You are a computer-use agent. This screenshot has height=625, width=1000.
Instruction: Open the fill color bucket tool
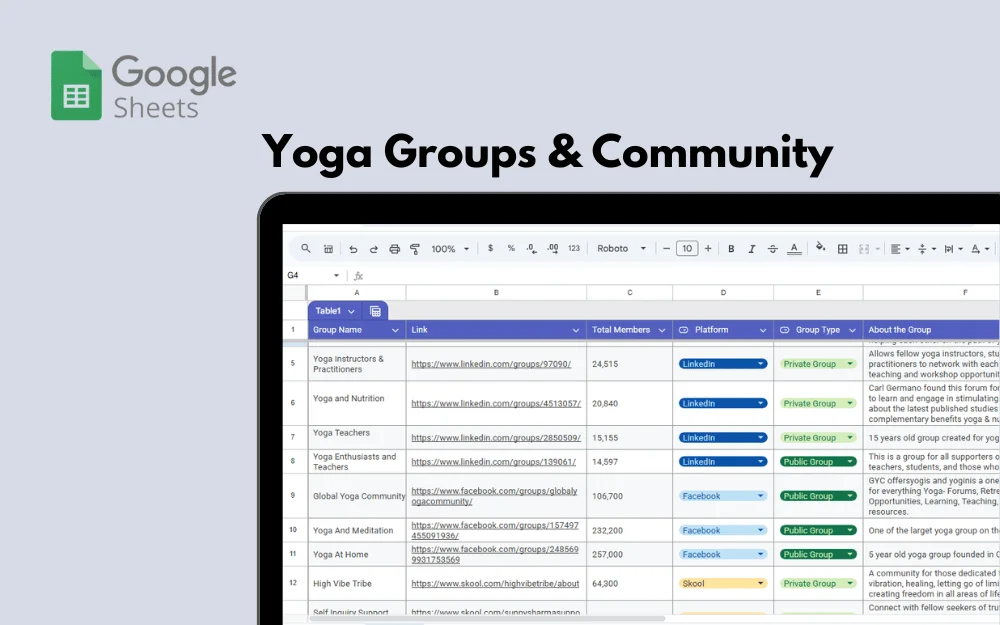[x=821, y=248]
